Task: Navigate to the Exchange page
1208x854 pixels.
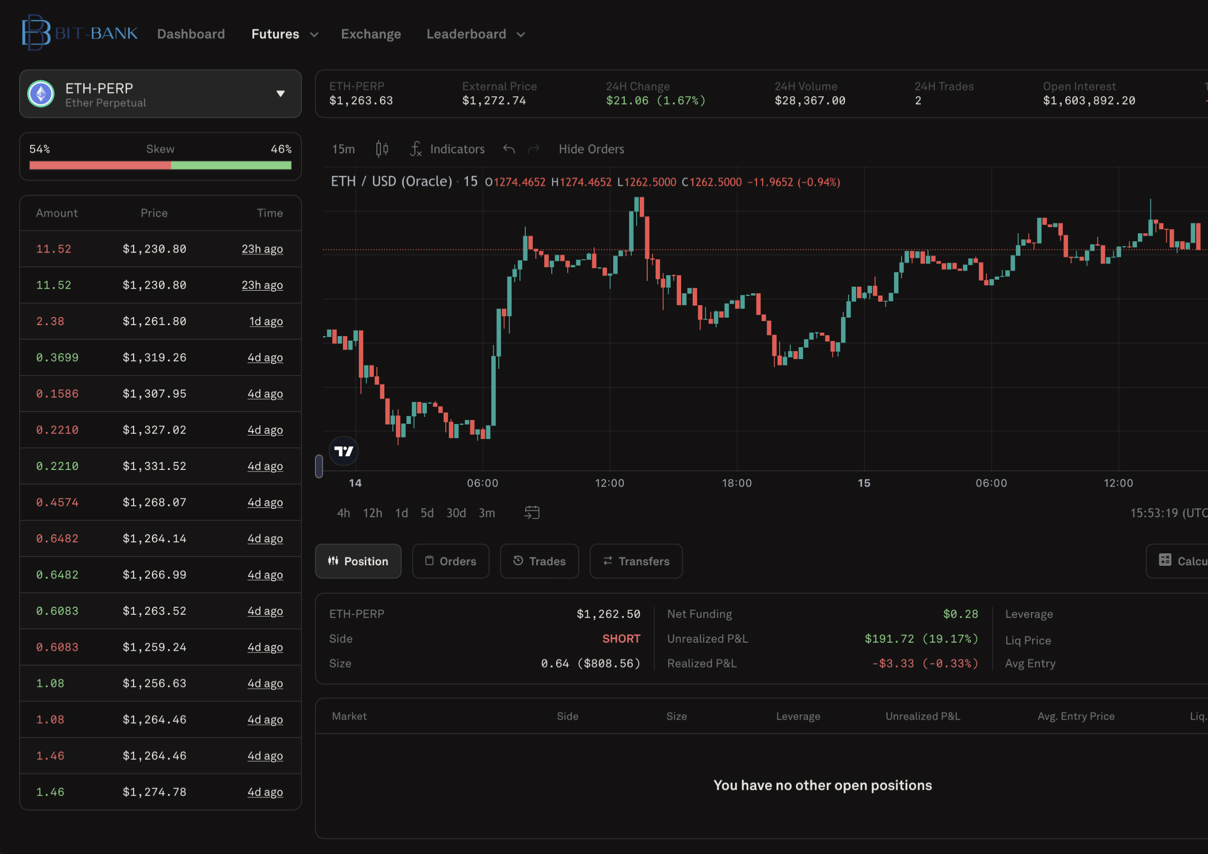Action: pos(370,33)
